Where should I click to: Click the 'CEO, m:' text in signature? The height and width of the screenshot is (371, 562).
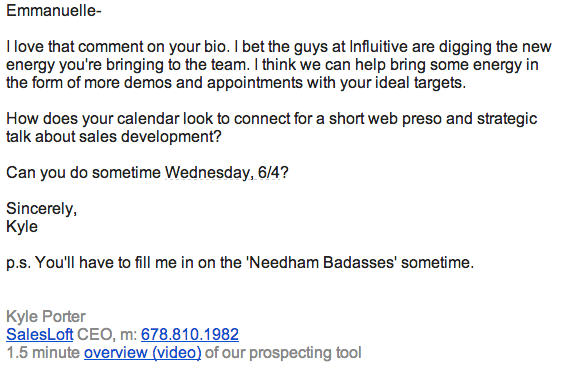107,334
